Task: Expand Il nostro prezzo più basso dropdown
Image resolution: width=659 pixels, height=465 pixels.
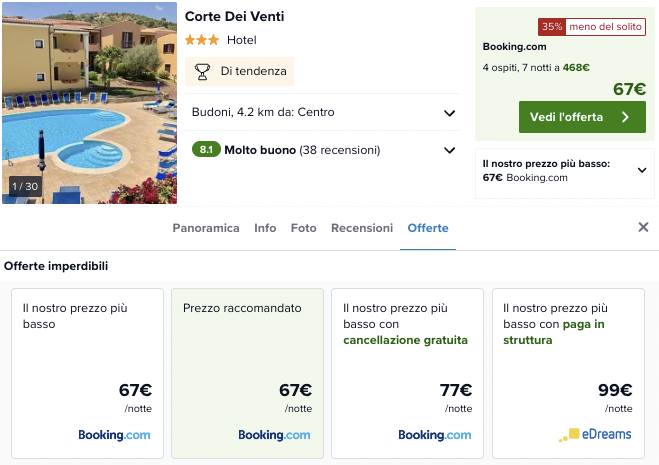Action: click(642, 170)
